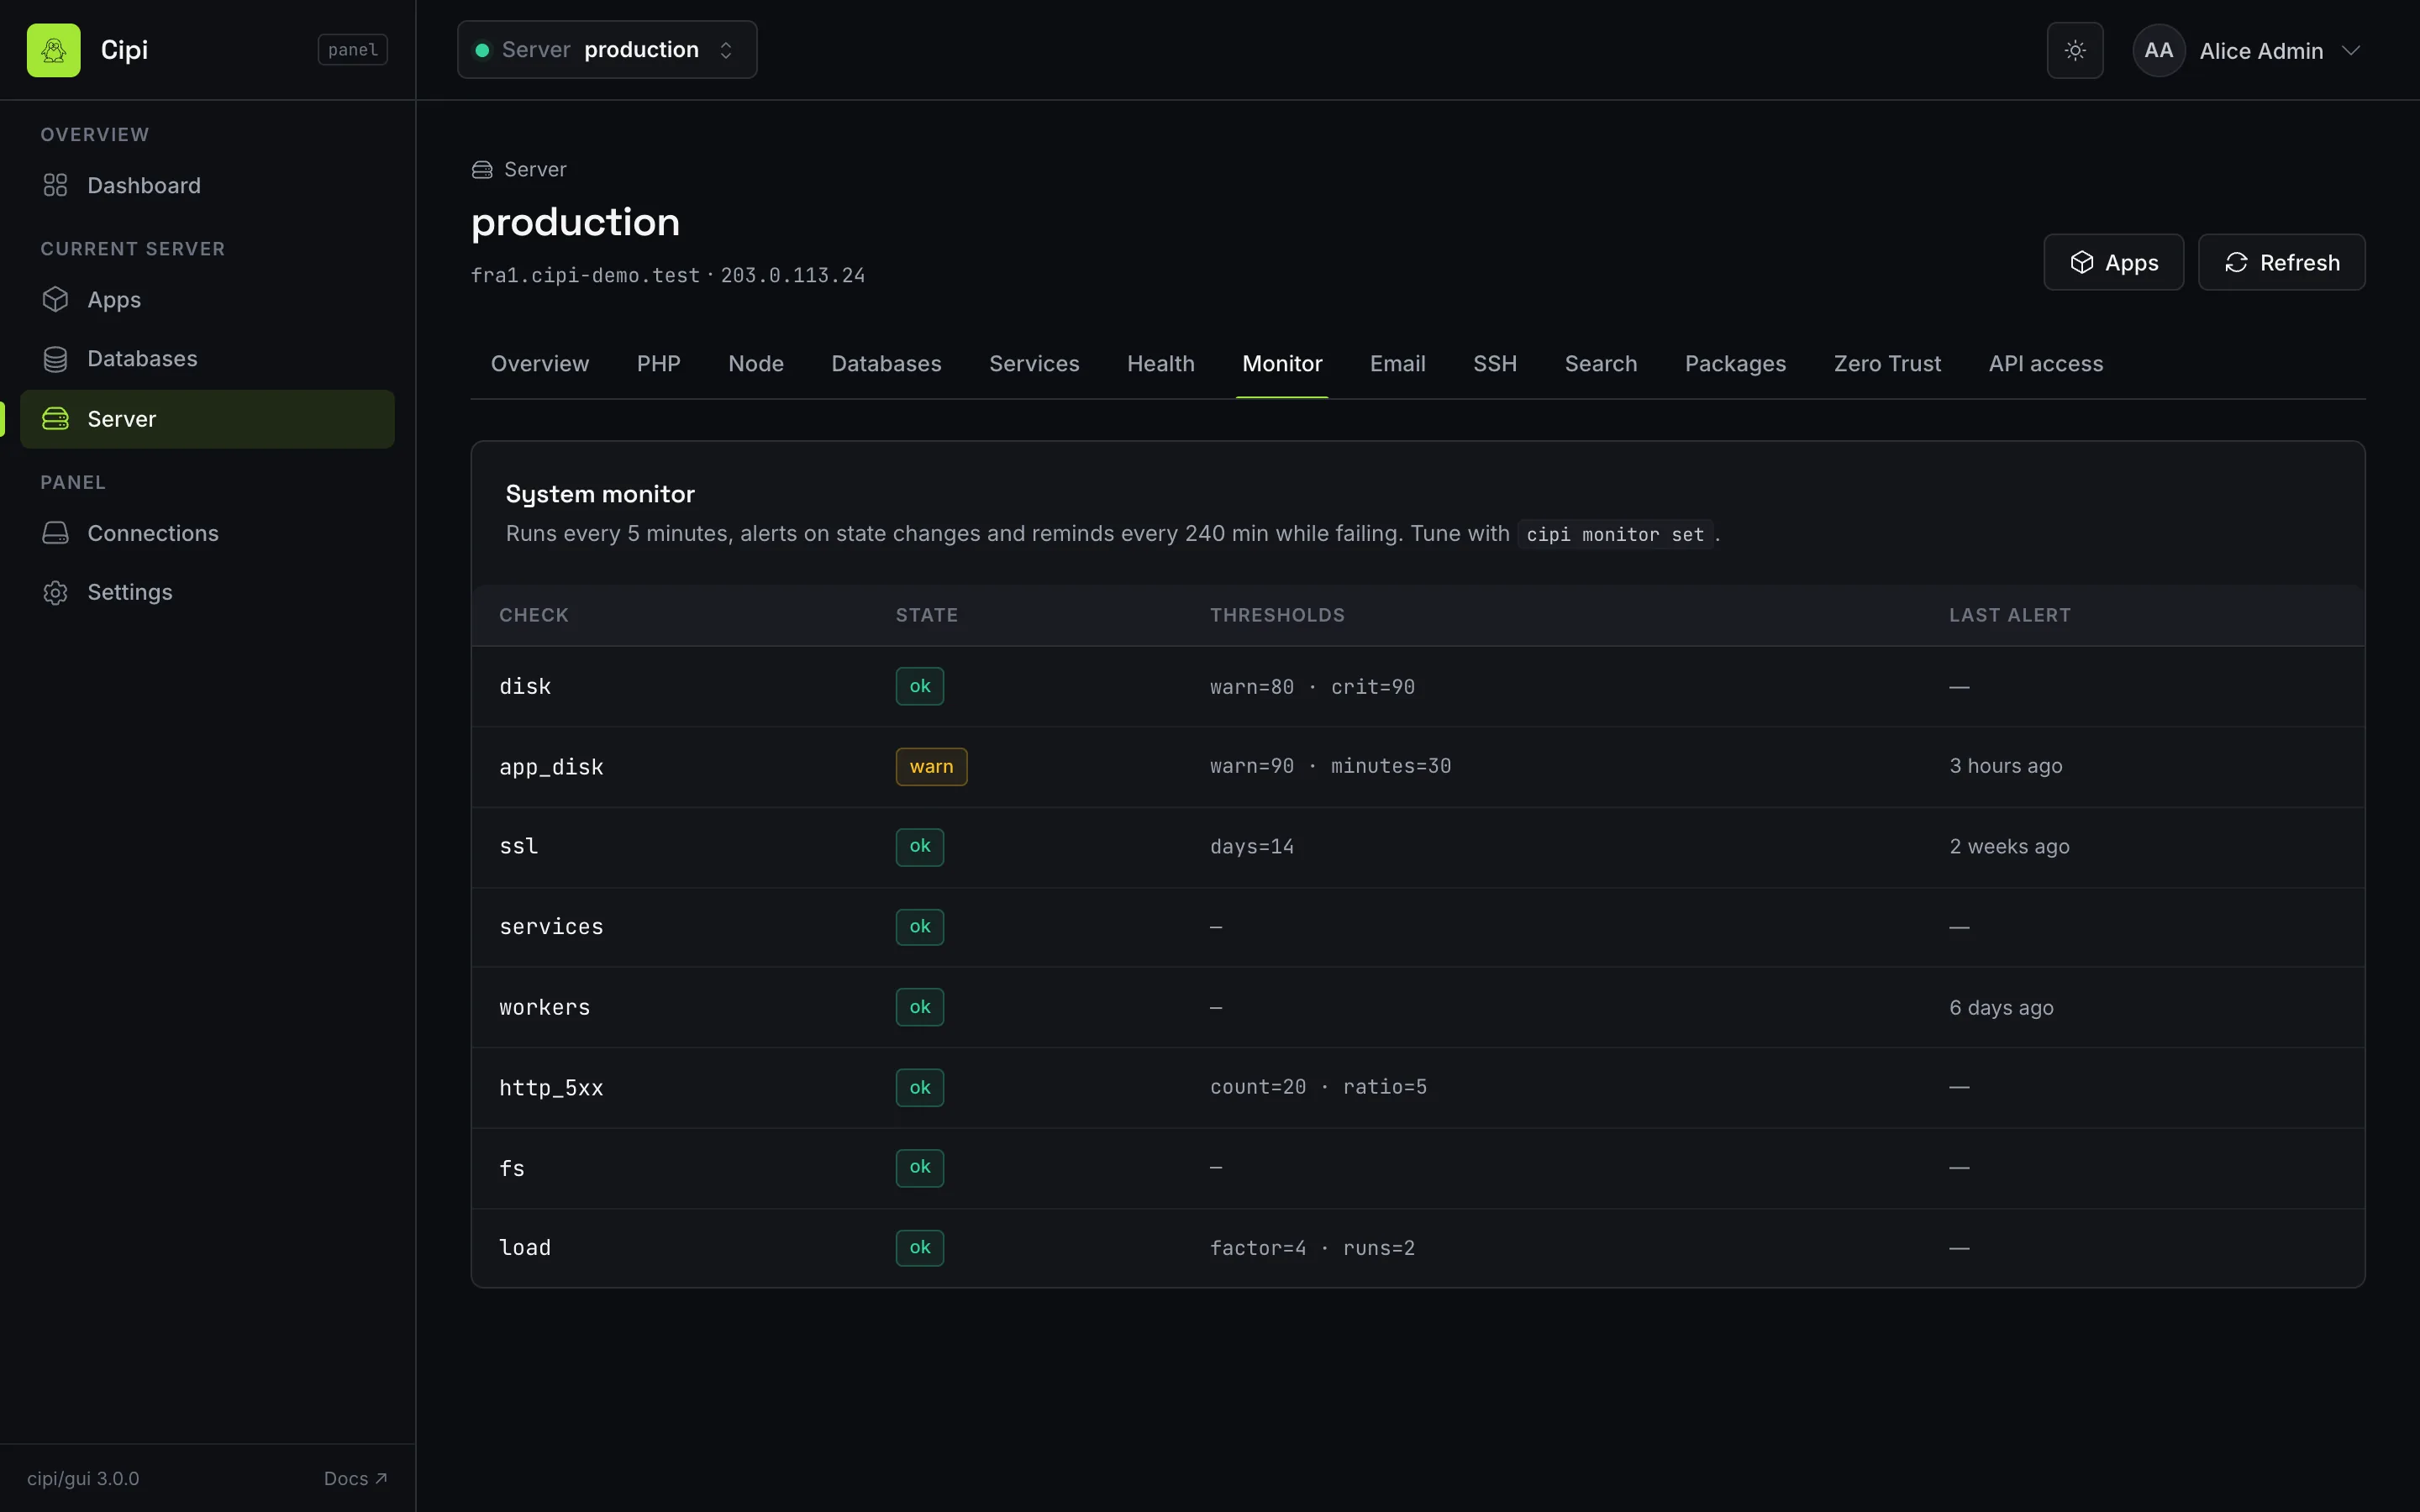Image resolution: width=2420 pixels, height=1512 pixels.
Task: Click the factor=4 · runs=2 threshold
Action: 1312,1248
